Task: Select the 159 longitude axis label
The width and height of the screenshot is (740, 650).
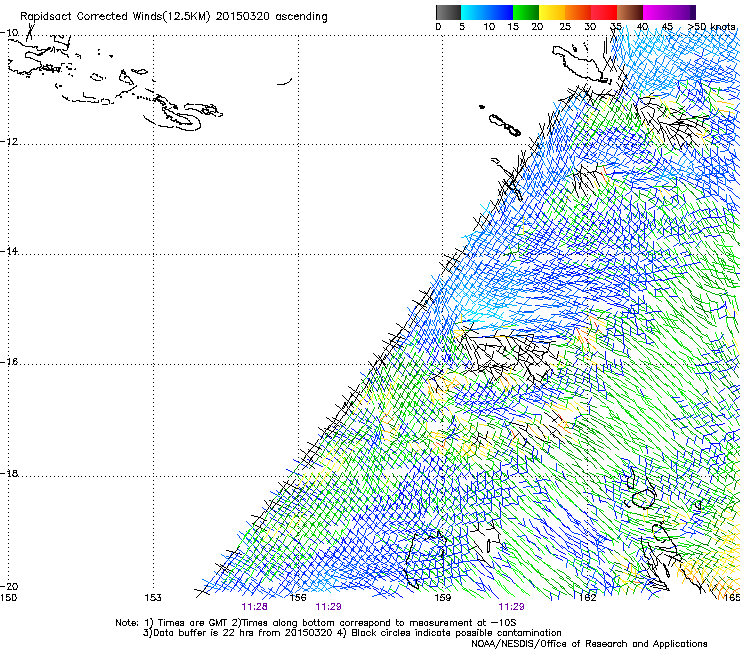Action: pyautogui.click(x=442, y=598)
